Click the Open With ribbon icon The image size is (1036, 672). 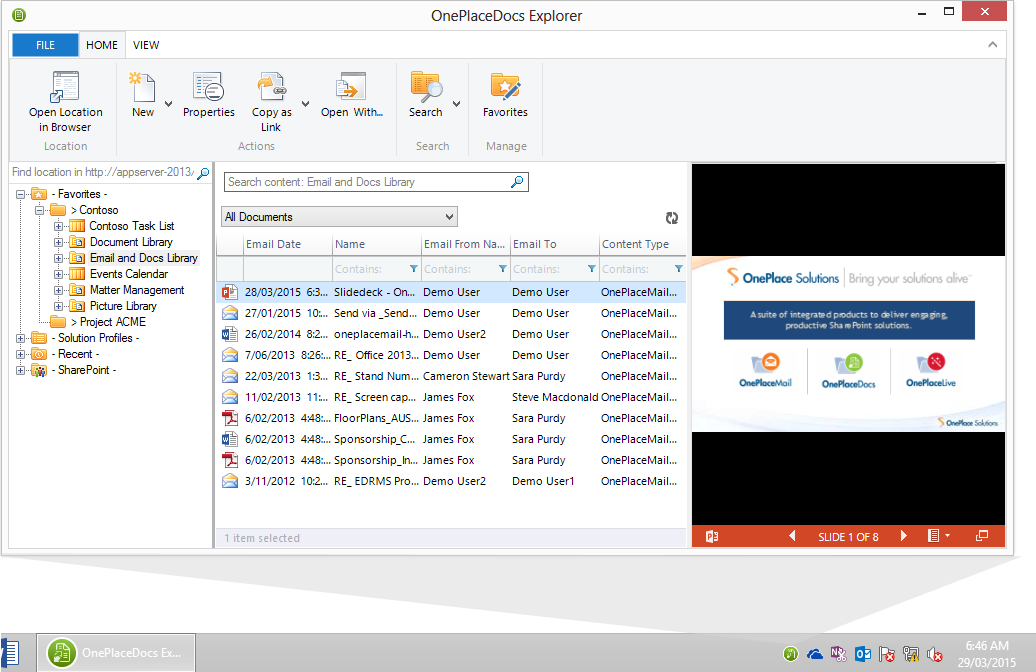coord(351,88)
